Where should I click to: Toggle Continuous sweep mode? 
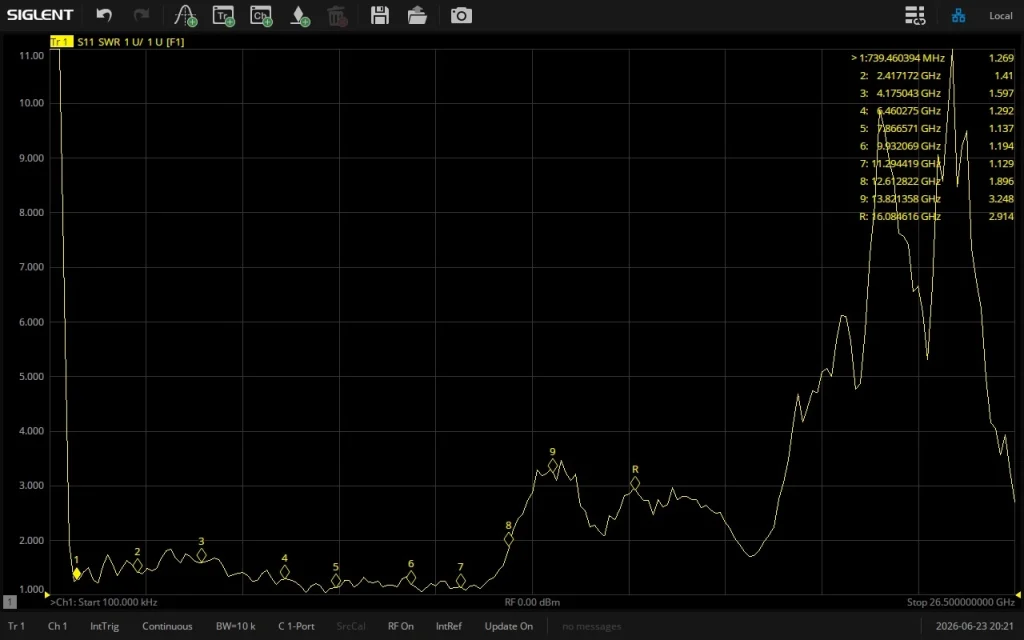[x=167, y=626]
